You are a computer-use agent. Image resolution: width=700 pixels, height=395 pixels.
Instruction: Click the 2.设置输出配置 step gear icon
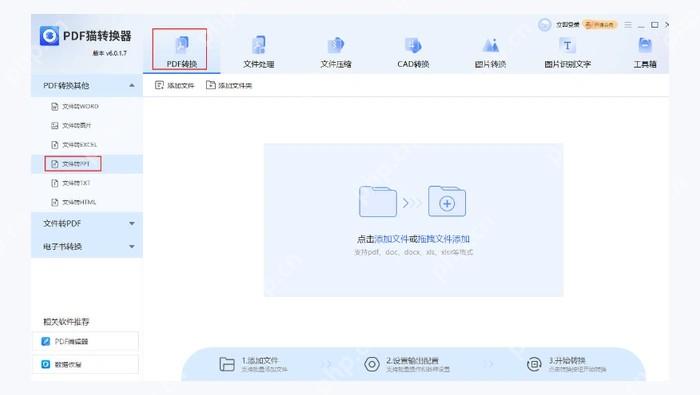tap(371, 364)
